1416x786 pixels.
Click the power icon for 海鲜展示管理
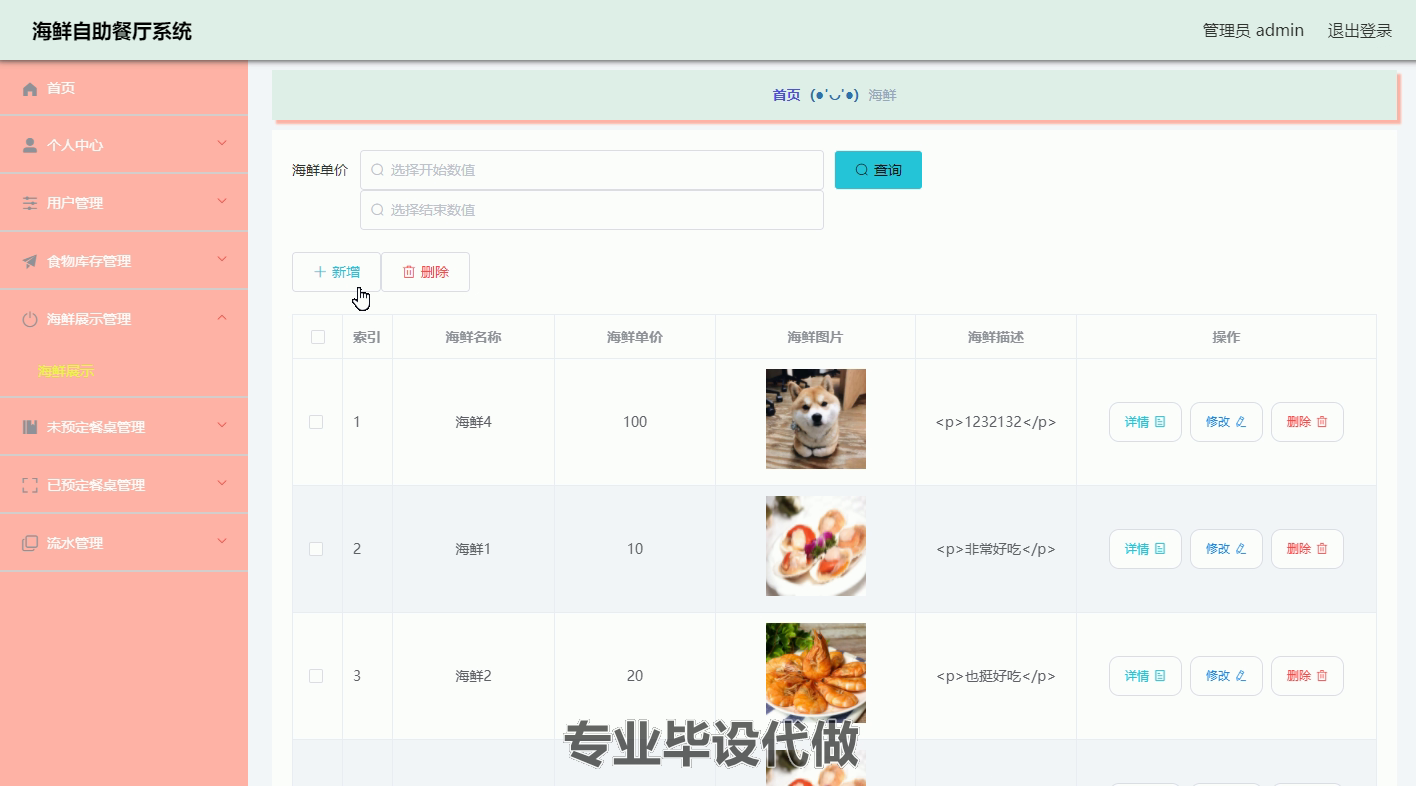(x=30, y=320)
